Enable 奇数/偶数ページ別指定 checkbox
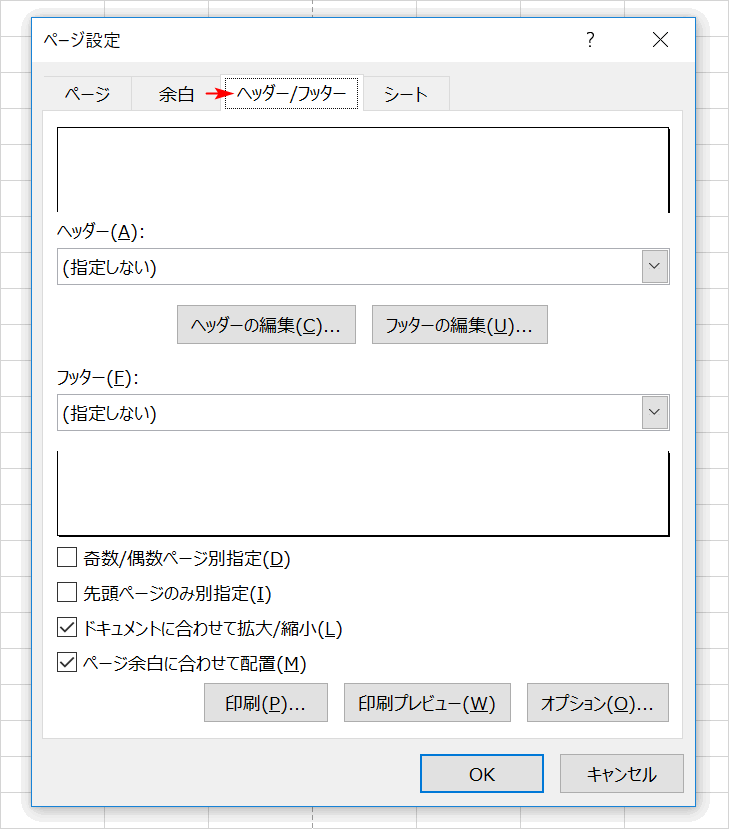729x829 pixels. click(x=68, y=558)
